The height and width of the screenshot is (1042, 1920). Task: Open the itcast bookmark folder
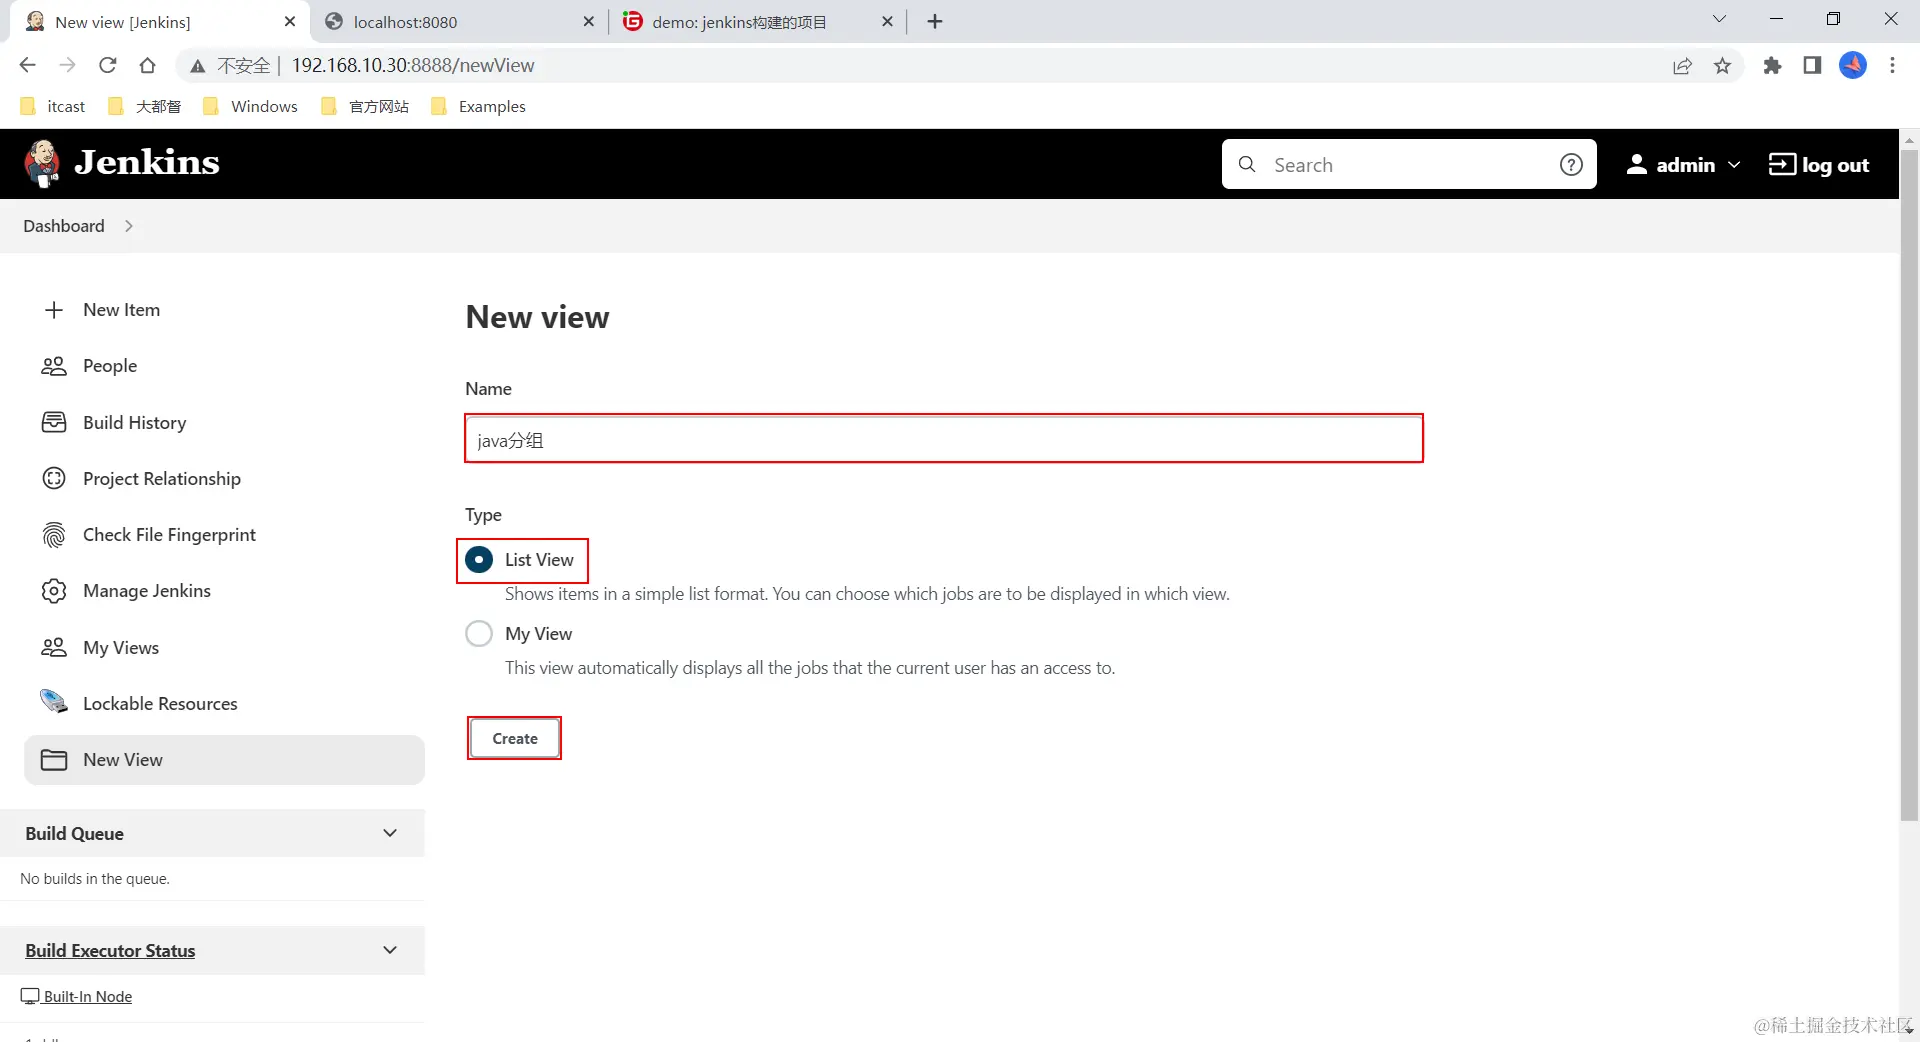(53, 106)
